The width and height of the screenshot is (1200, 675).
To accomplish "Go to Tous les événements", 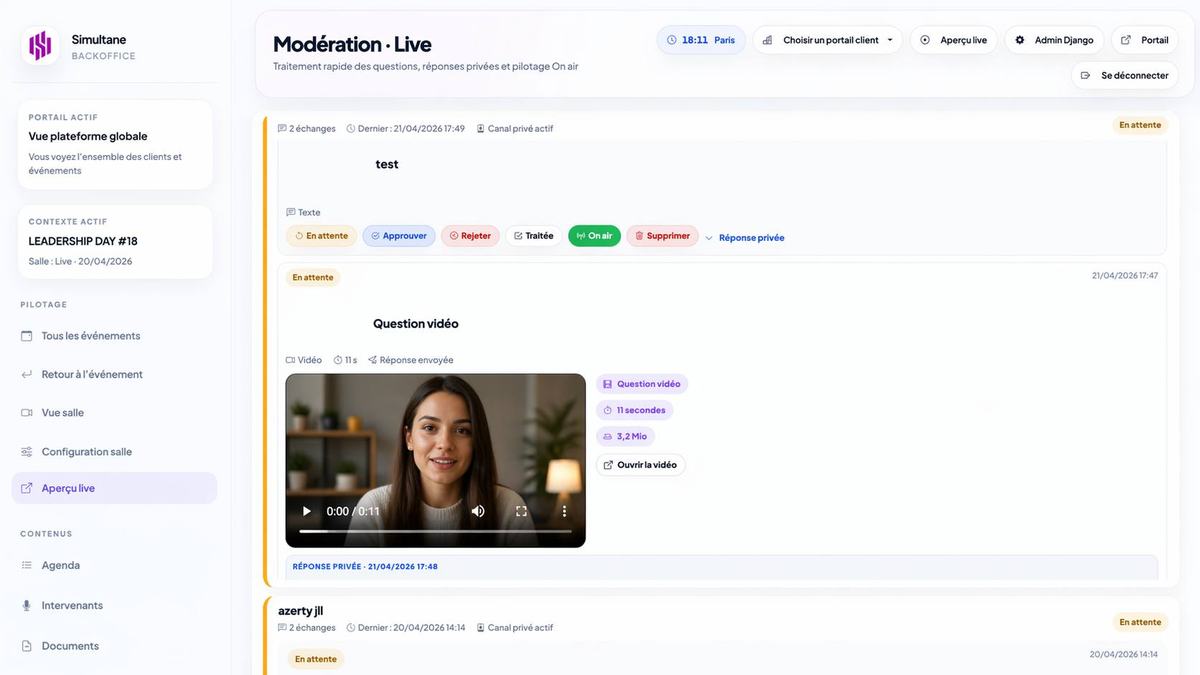I will 90,336.
